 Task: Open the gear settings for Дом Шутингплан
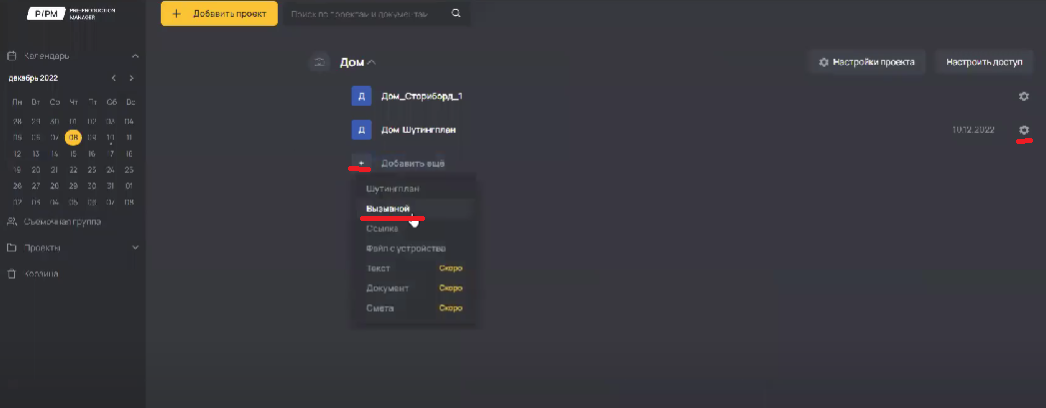point(1024,129)
